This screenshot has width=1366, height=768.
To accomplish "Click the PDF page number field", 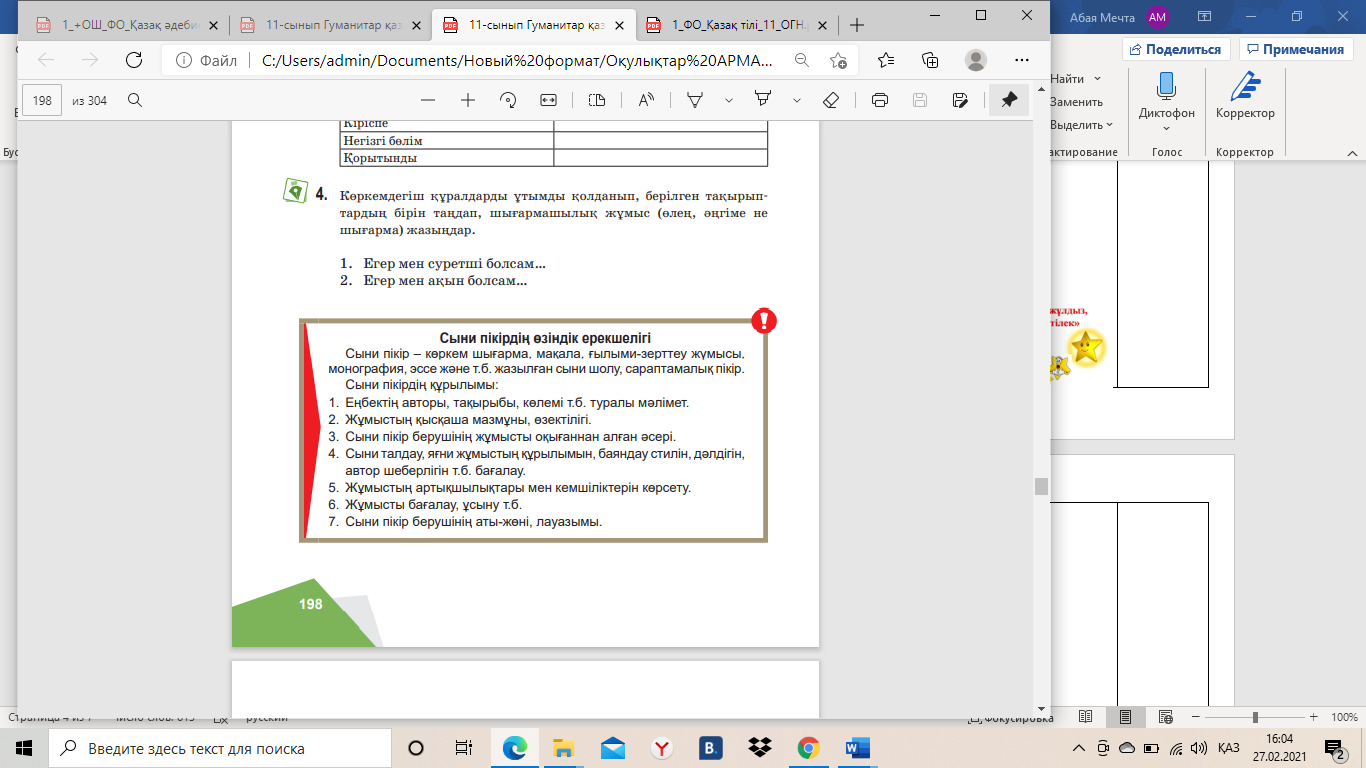I will (42, 100).
